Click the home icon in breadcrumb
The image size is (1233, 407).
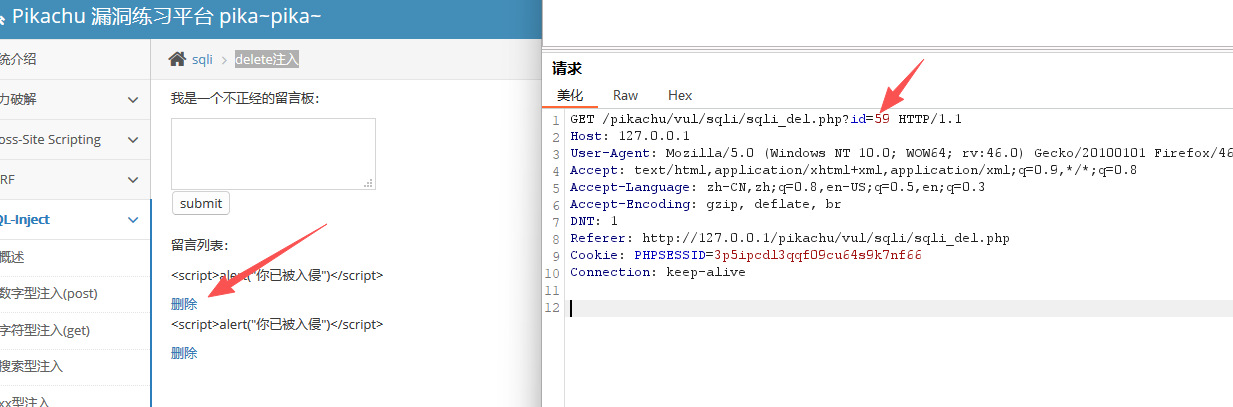(177, 59)
